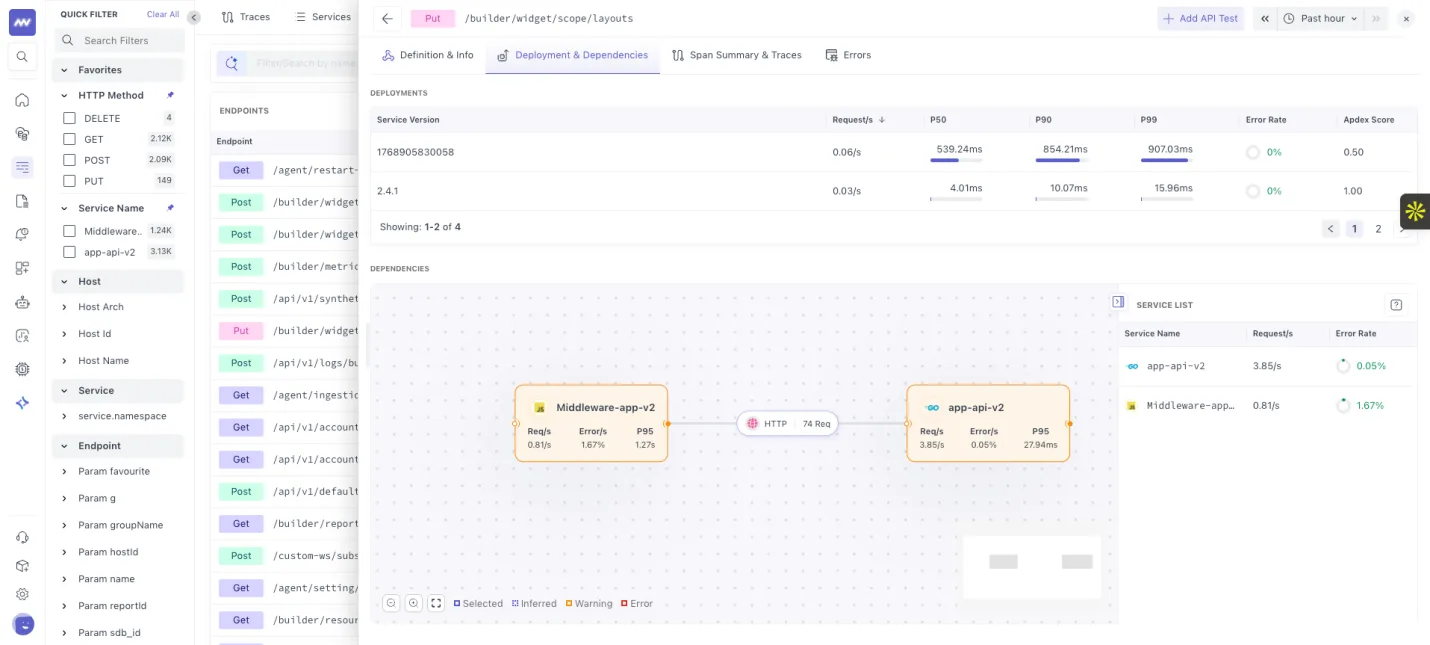Click the yellow floating asterisk widget
This screenshot has height=645, width=1430.
click(x=1415, y=211)
